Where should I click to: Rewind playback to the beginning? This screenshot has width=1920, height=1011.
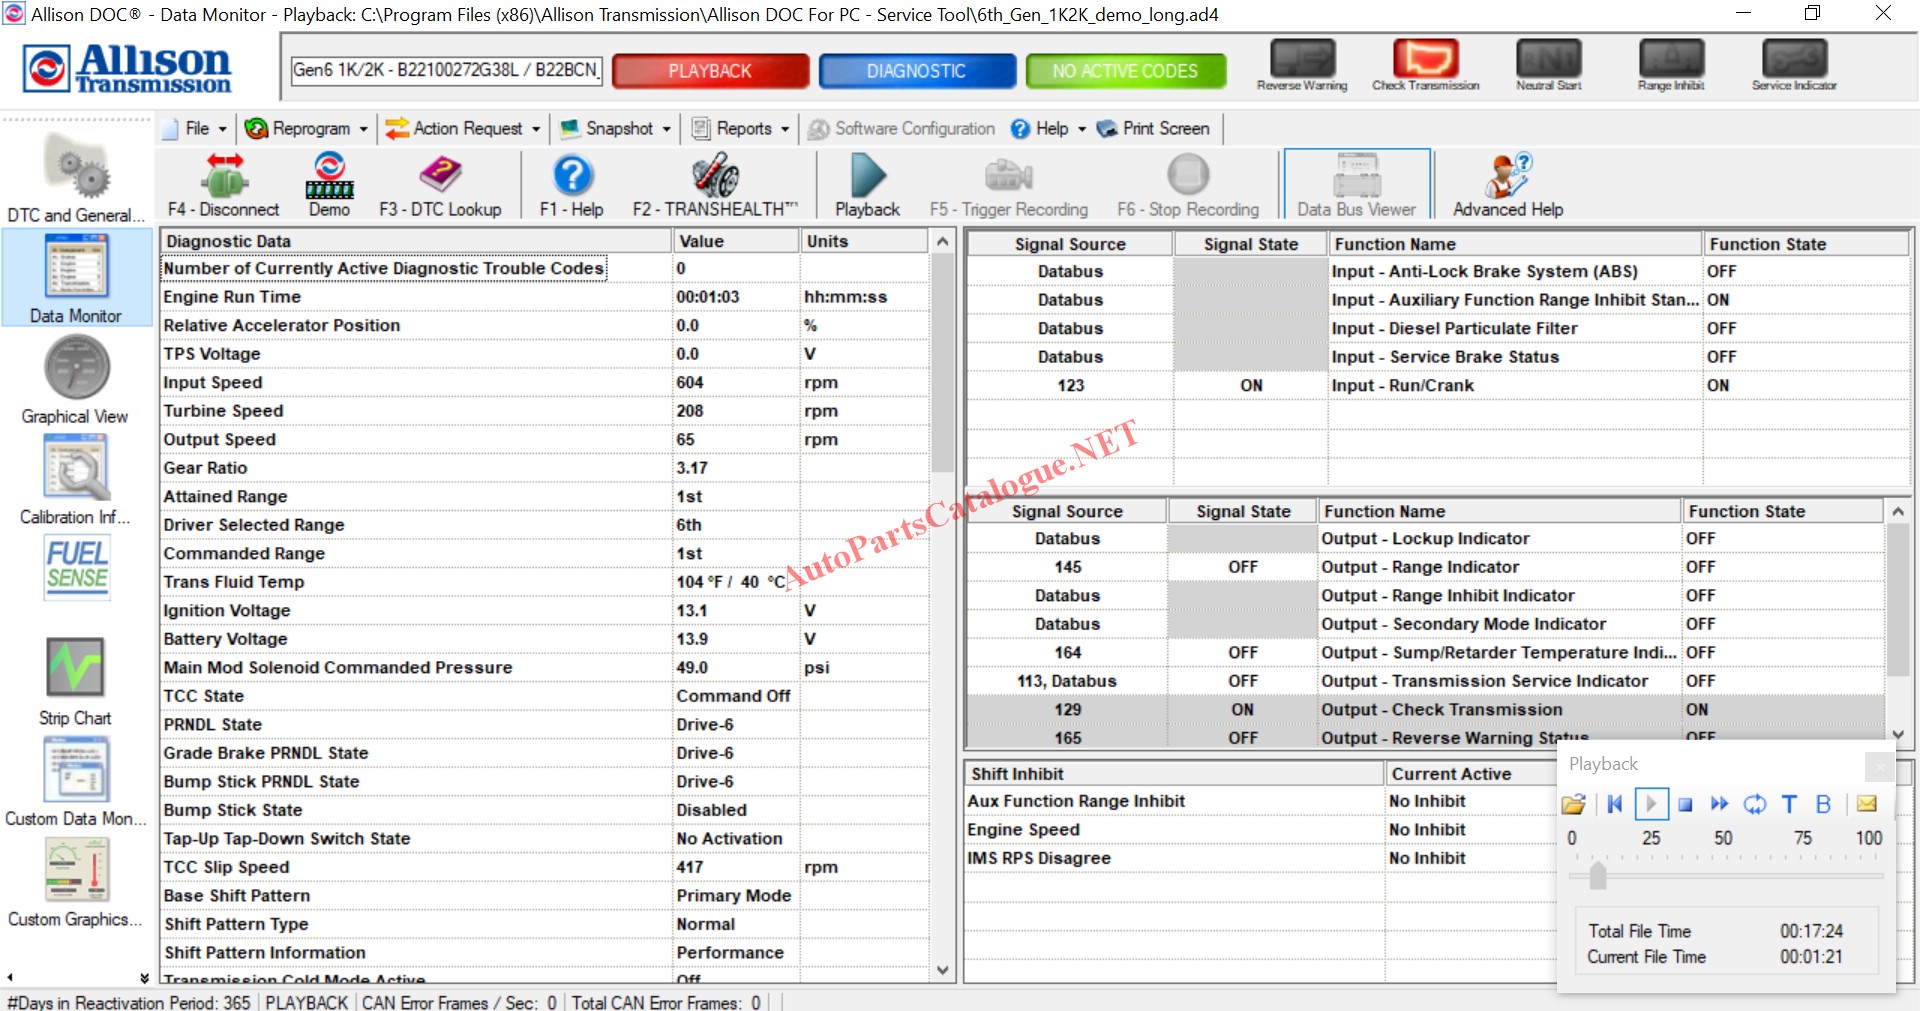click(x=1614, y=804)
